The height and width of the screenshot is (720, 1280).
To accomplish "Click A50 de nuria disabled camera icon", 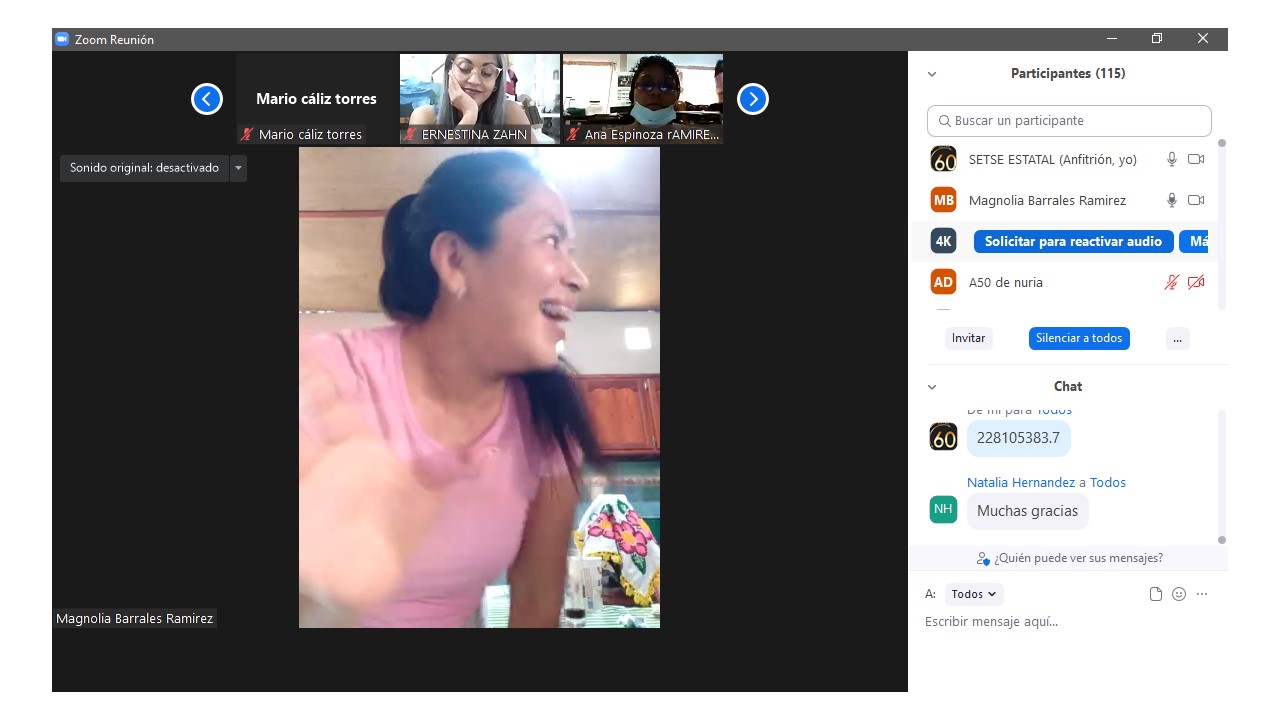I will click(1196, 283).
